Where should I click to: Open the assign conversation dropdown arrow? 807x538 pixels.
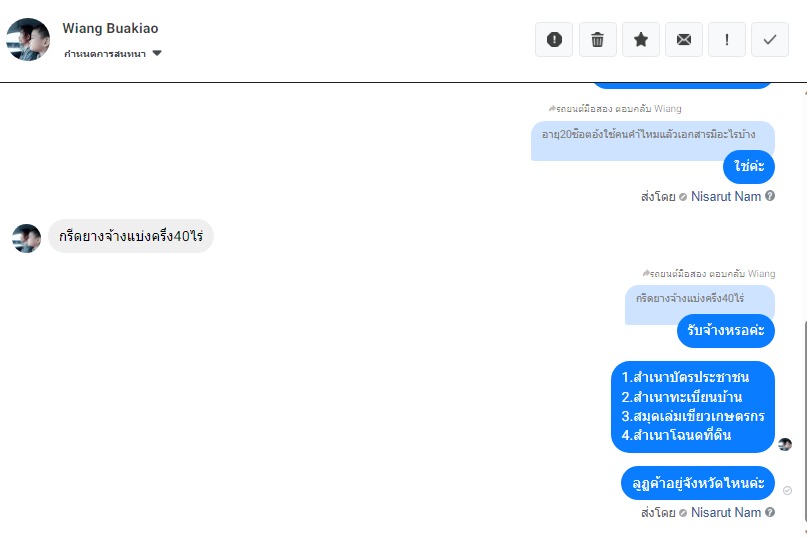(x=157, y=53)
